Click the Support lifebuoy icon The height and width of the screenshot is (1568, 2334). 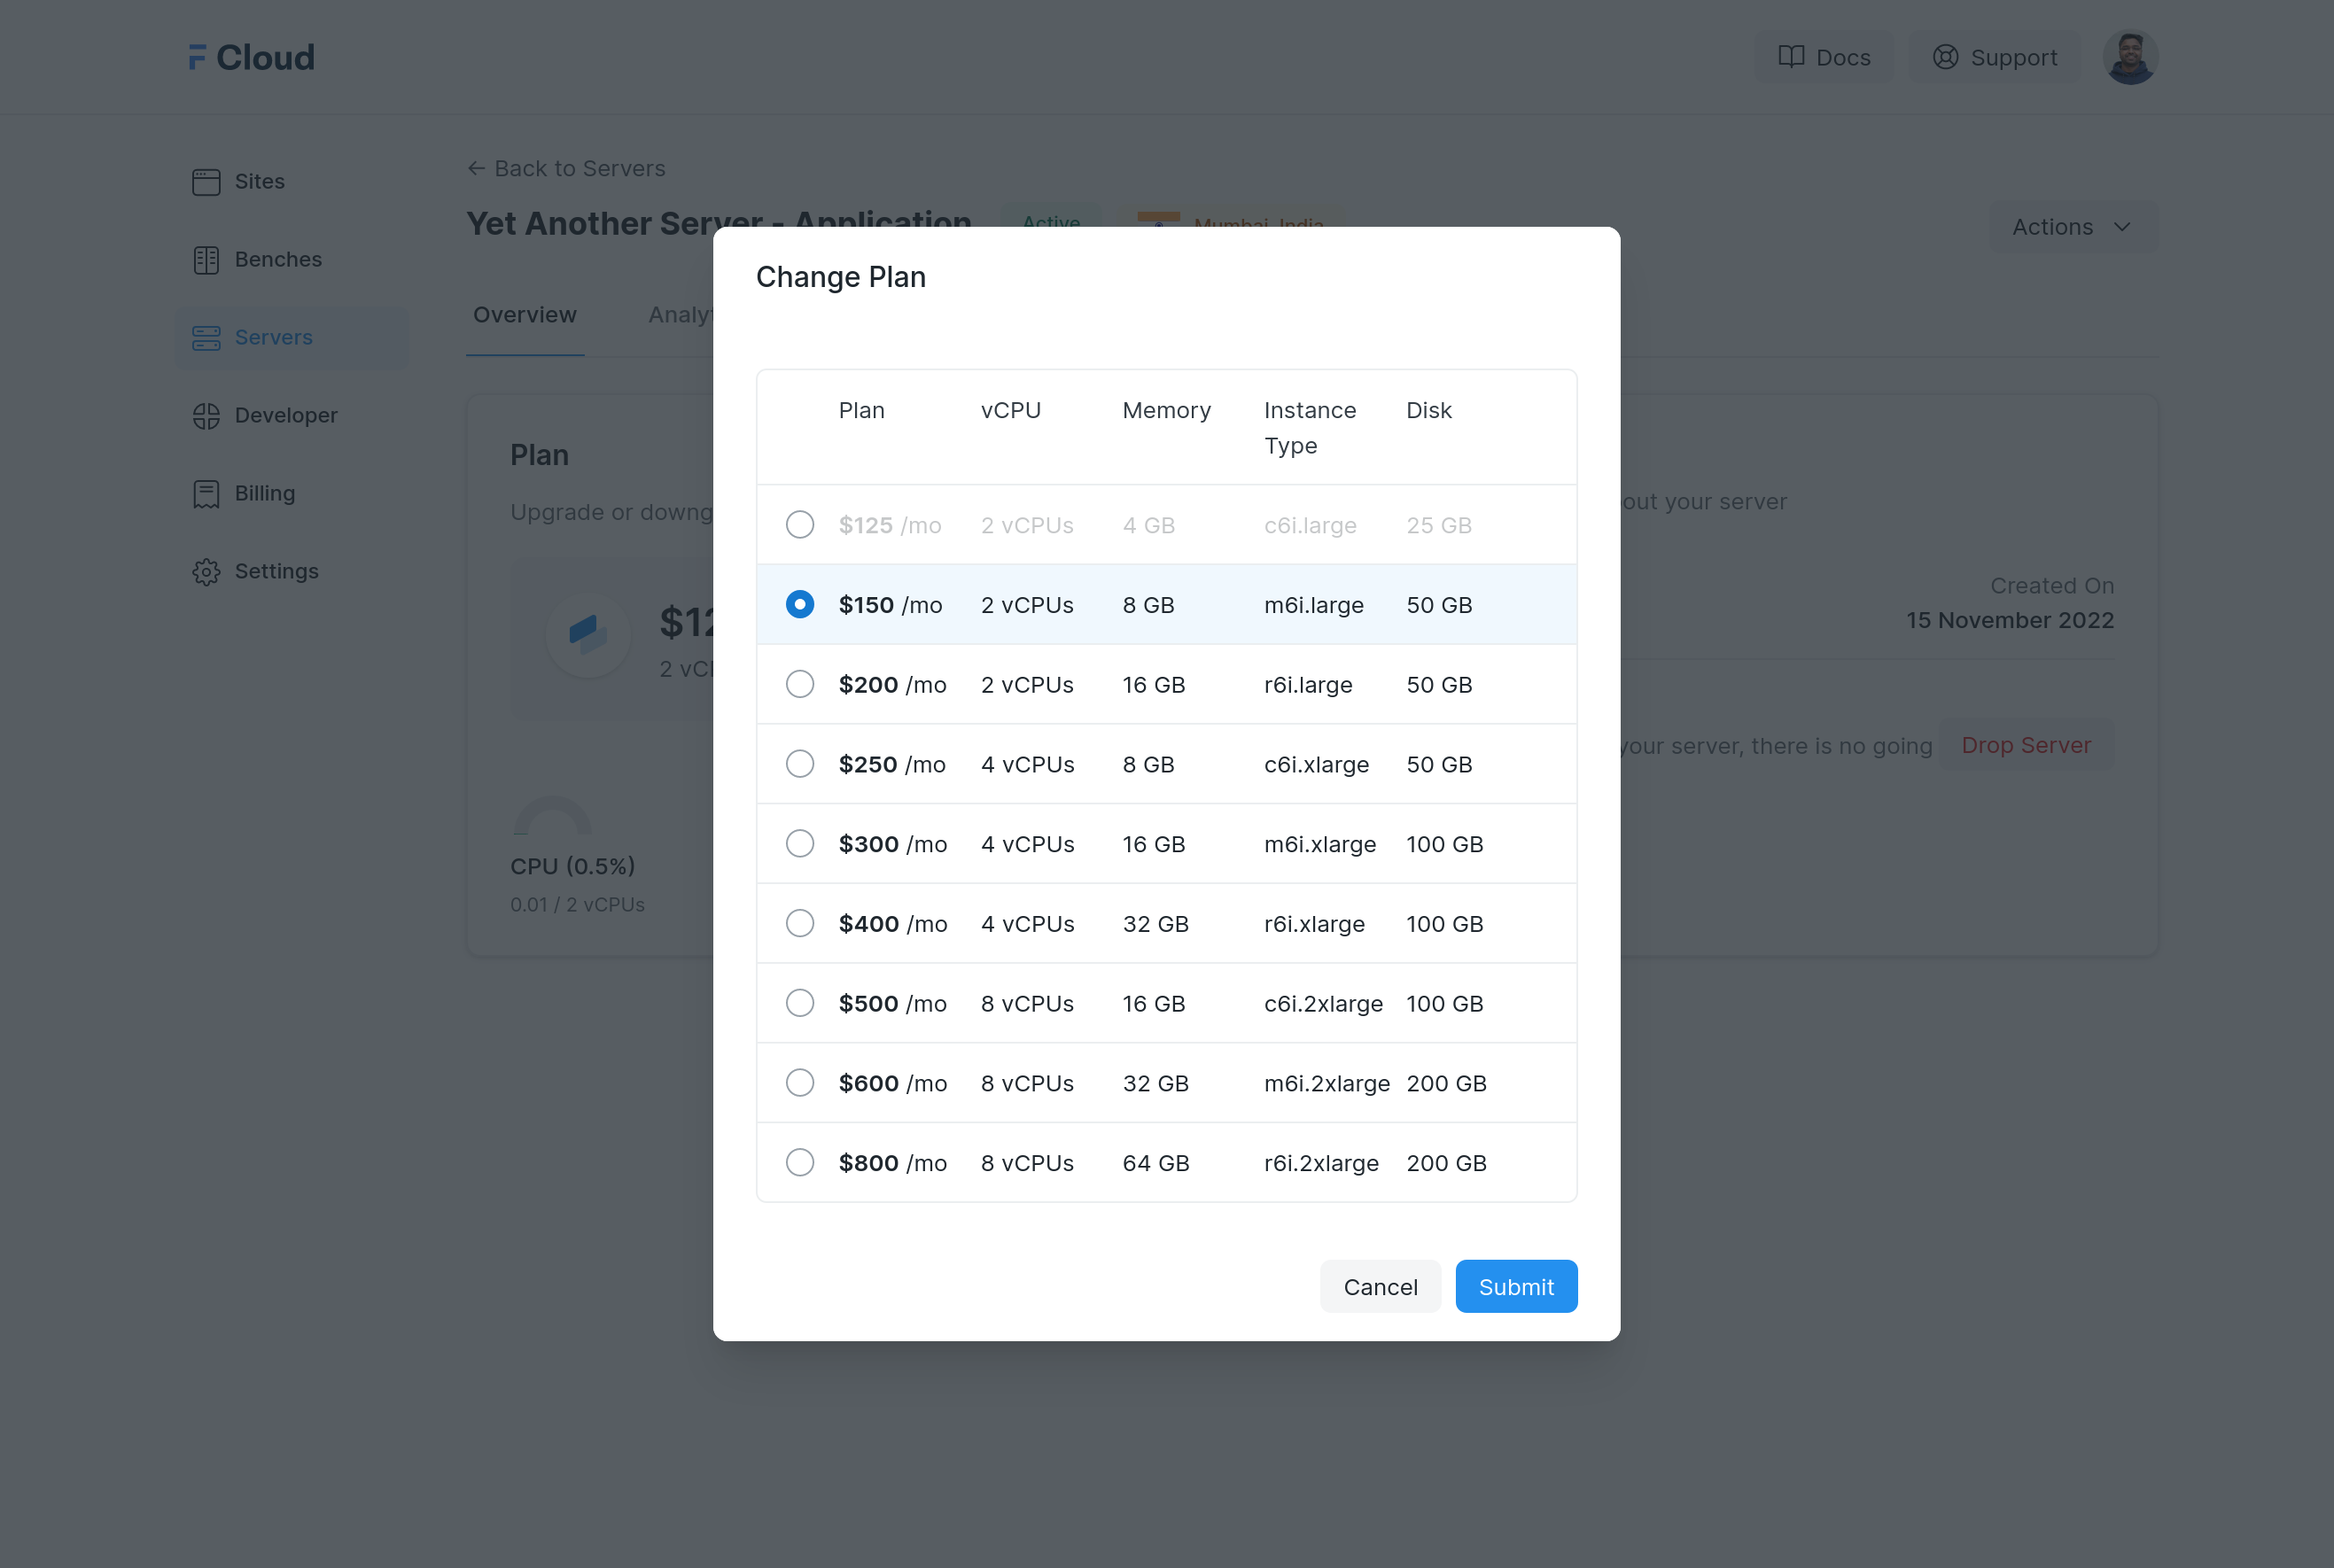[x=1945, y=57]
